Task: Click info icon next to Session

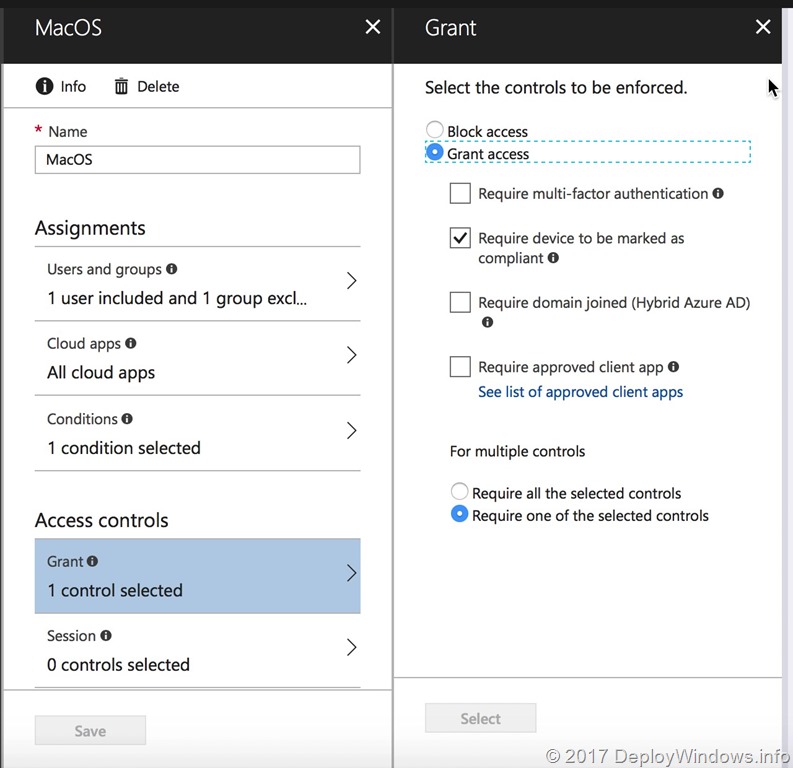Action: click(x=105, y=636)
